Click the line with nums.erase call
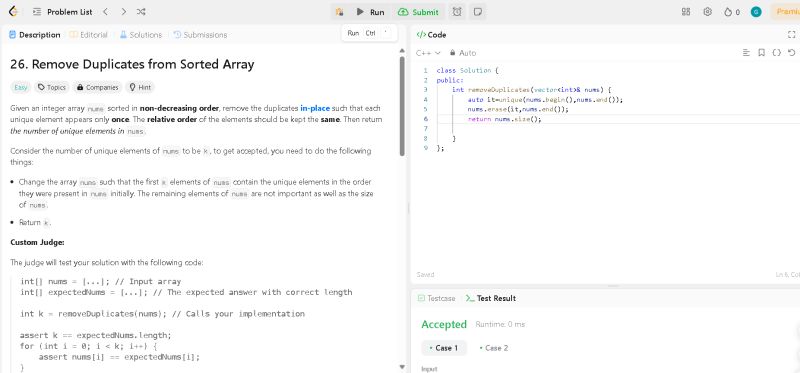 coord(518,109)
